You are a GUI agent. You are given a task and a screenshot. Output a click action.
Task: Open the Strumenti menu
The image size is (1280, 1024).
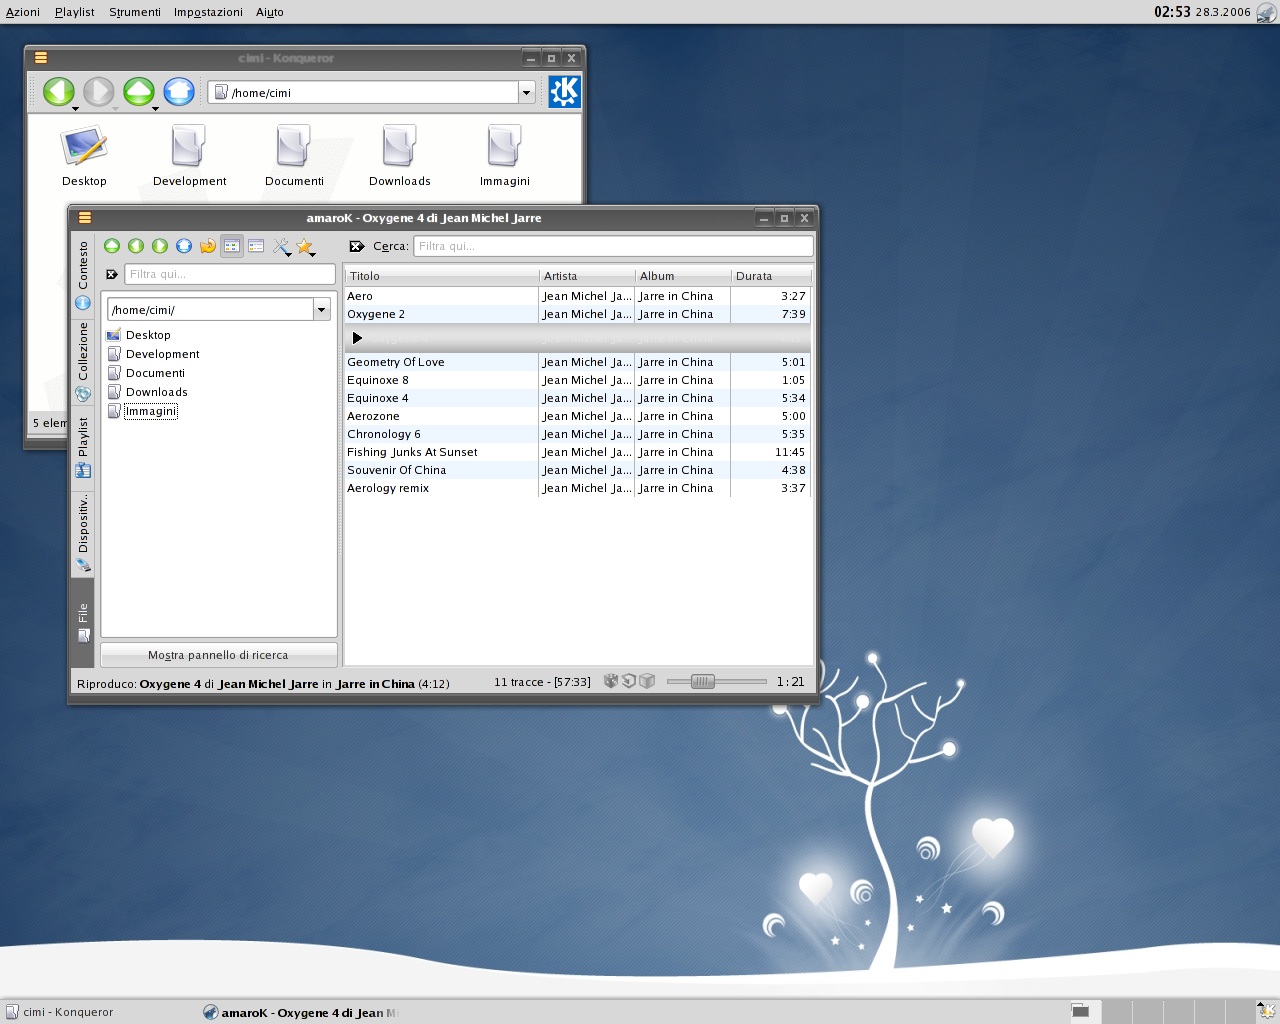click(x=135, y=12)
